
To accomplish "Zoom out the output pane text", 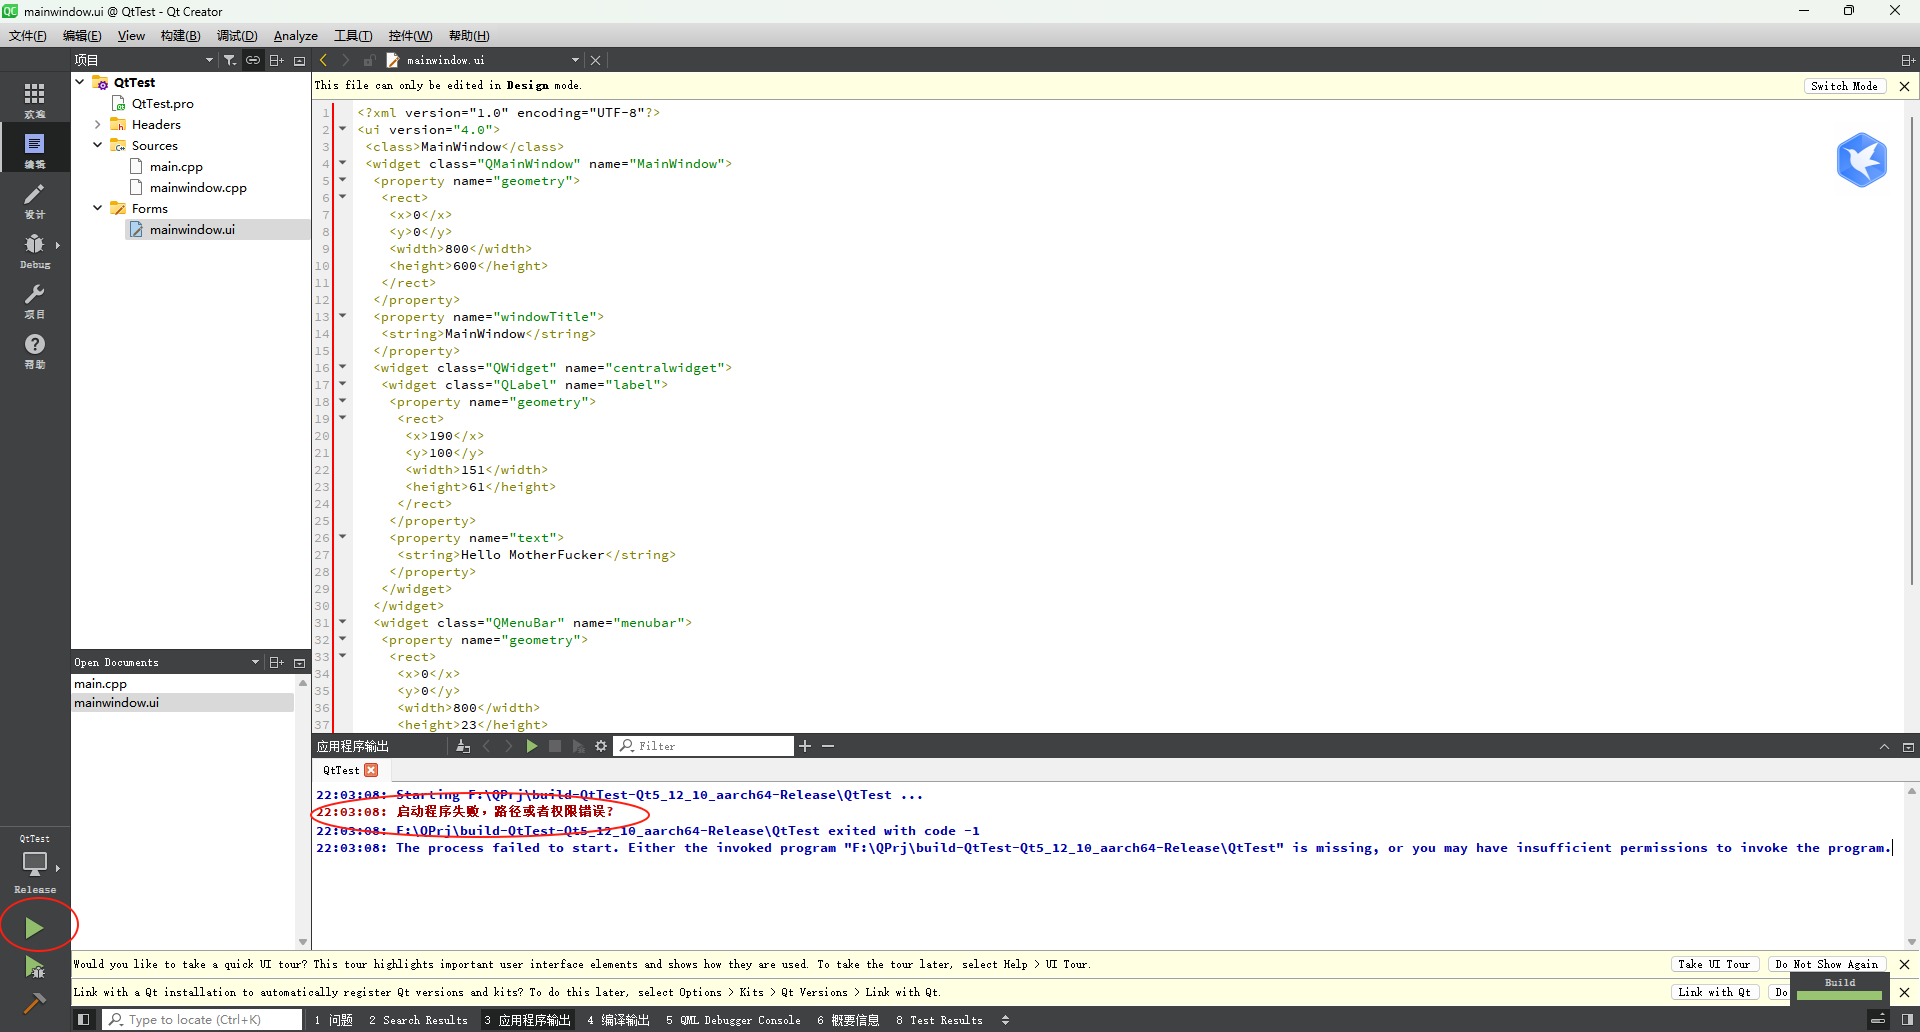I will [x=828, y=746].
